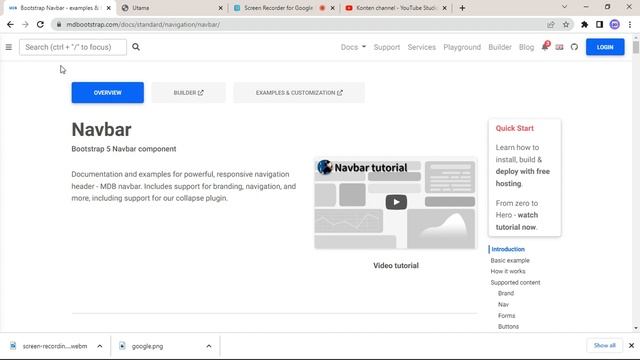640x360 pixels.
Task: Click the search magnifier icon
Action: (136, 47)
